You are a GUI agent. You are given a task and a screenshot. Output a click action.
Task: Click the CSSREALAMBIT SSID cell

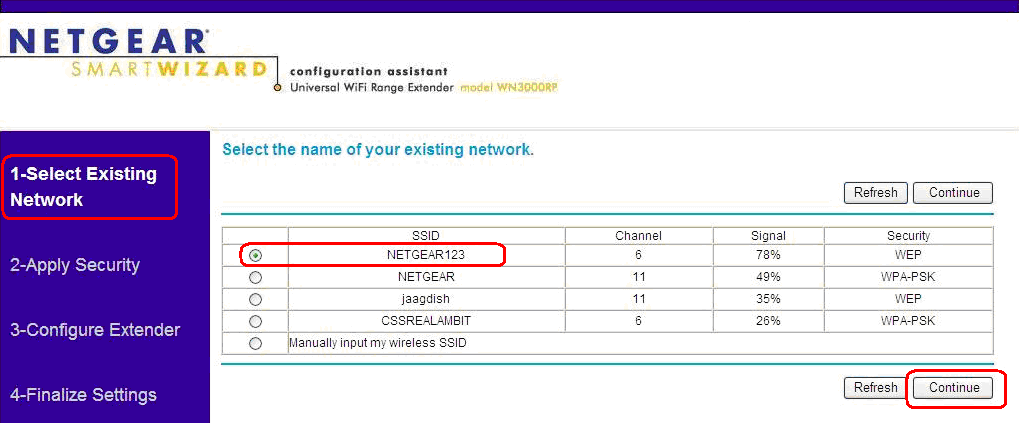426,322
